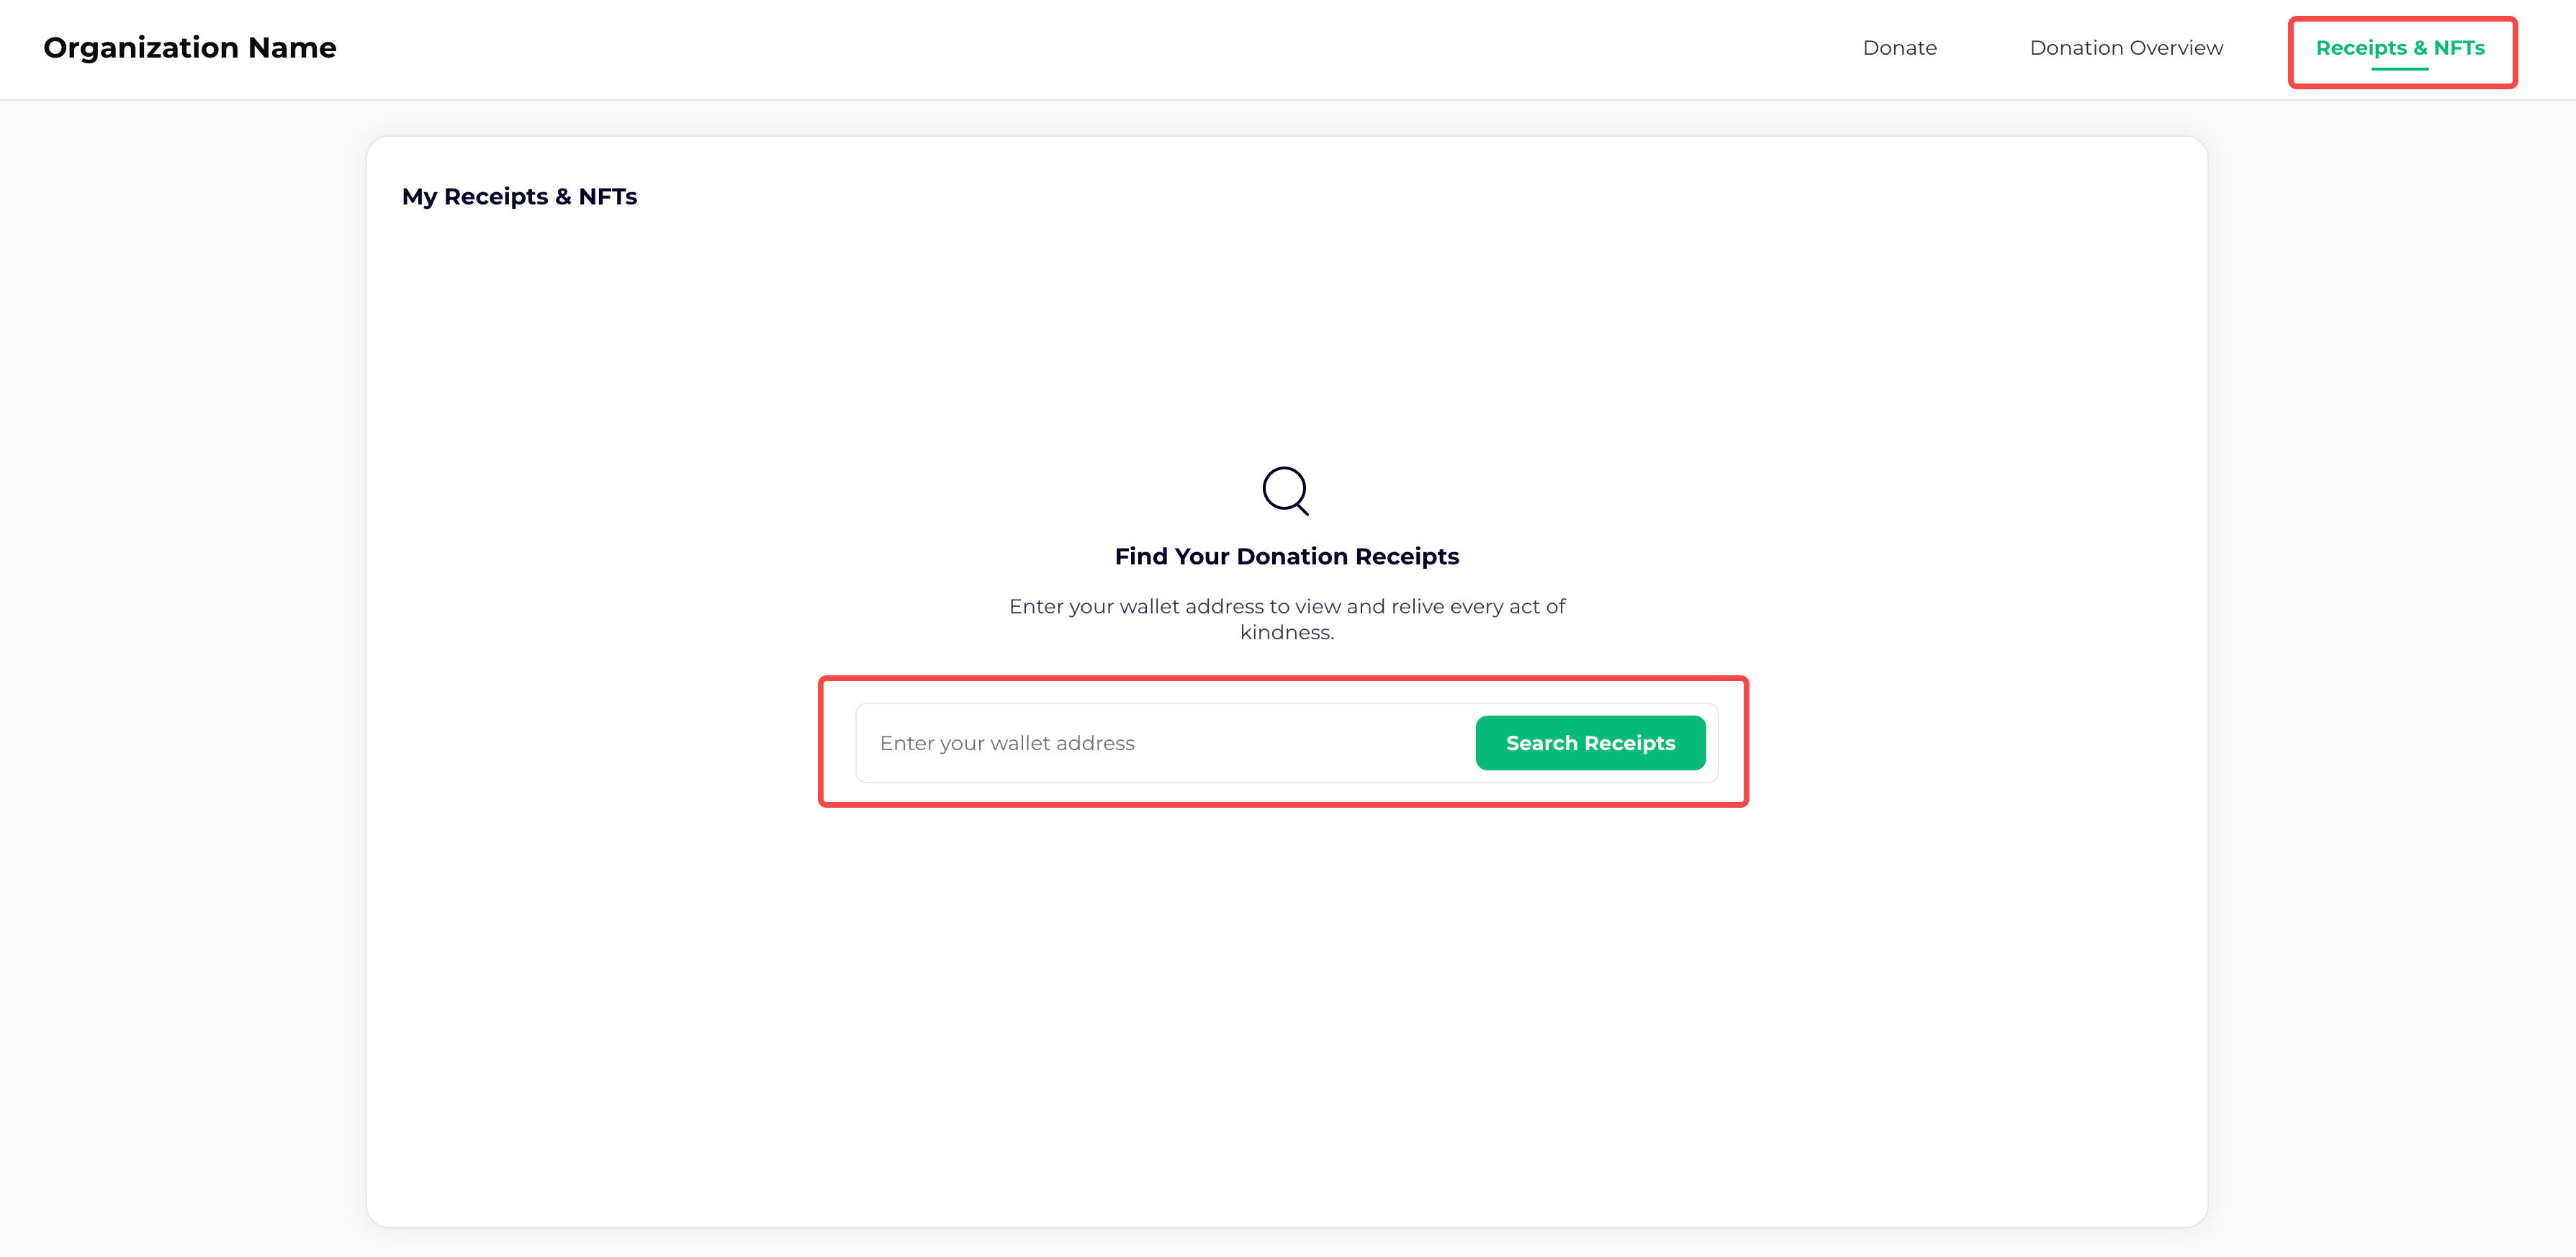
Task: Click the green underline under Receipts & NFTs
Action: tap(2402, 69)
